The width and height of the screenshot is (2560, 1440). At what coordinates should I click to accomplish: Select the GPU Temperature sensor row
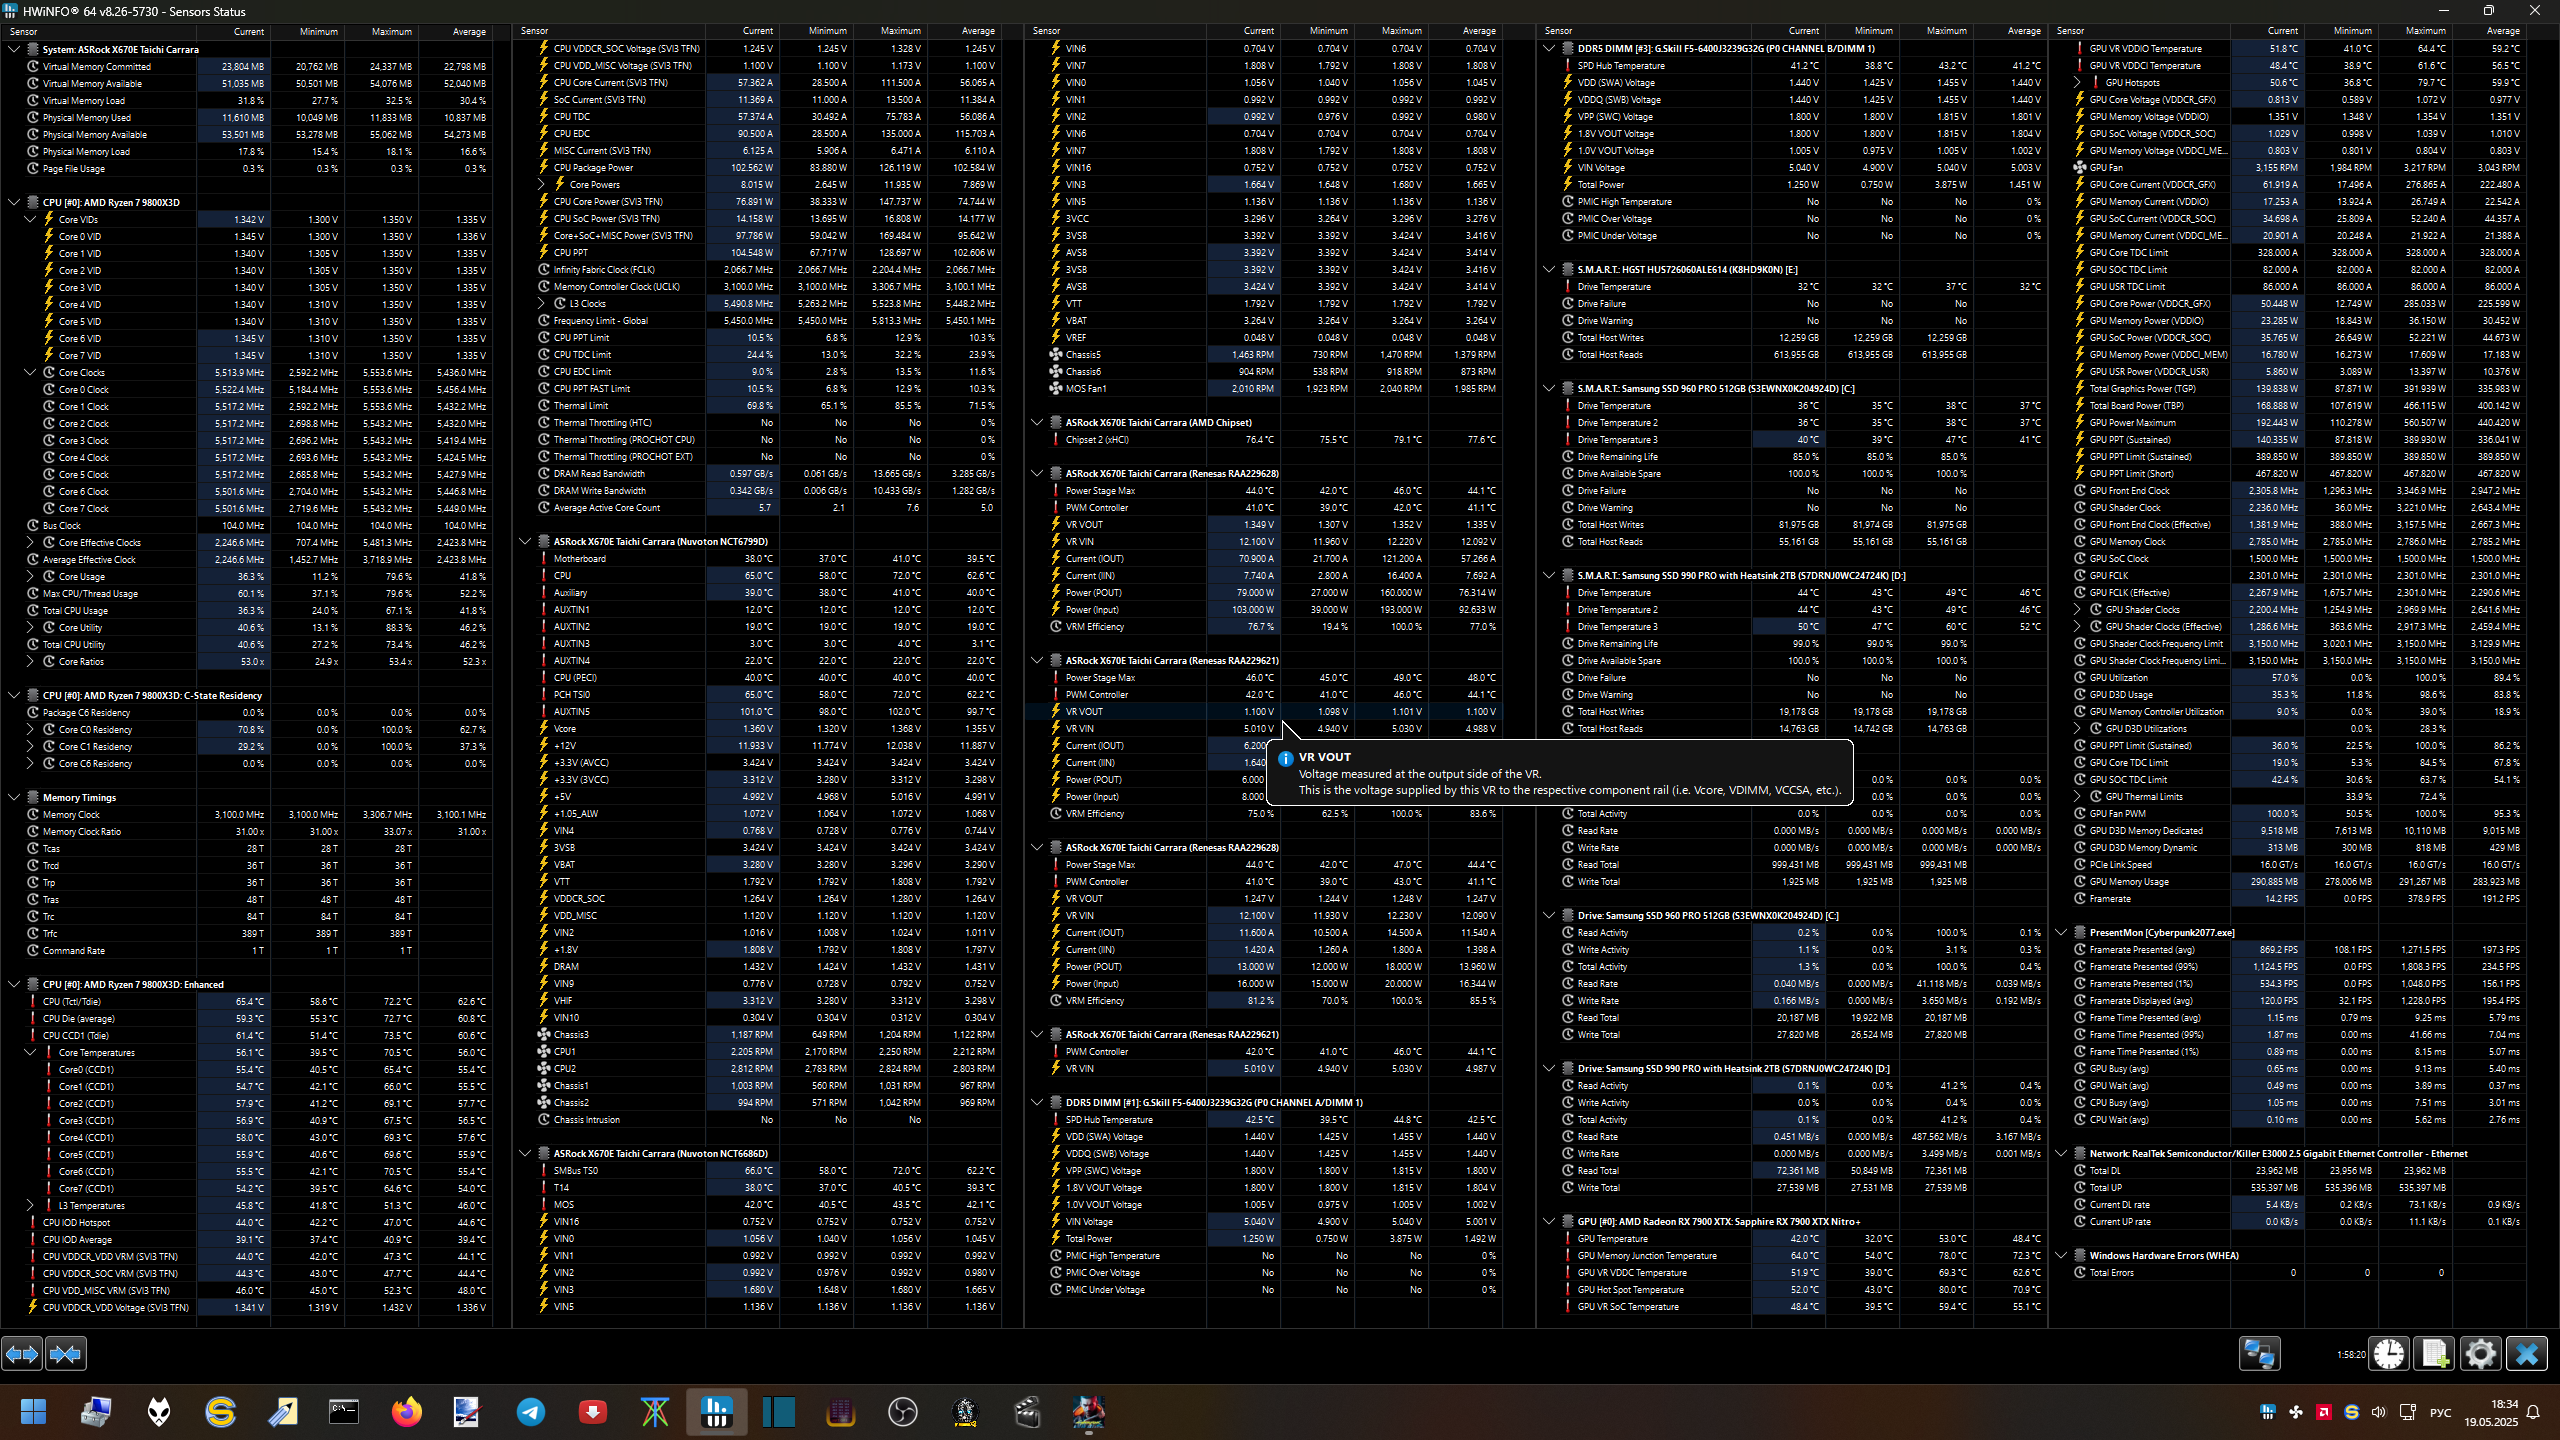(1612, 1239)
